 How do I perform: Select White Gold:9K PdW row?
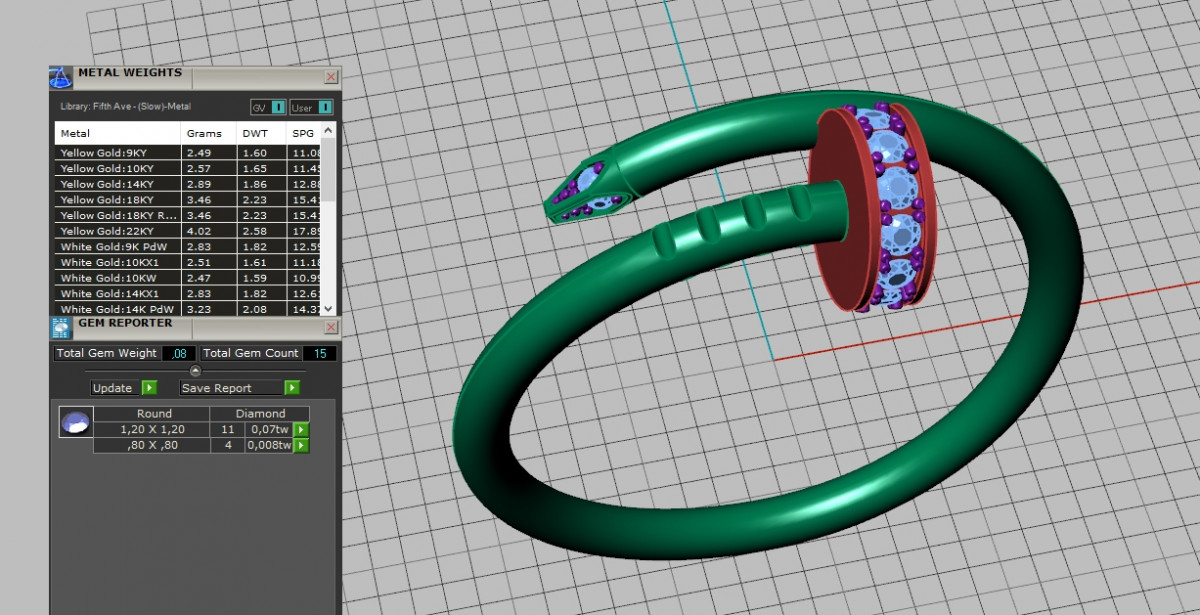coord(117,247)
